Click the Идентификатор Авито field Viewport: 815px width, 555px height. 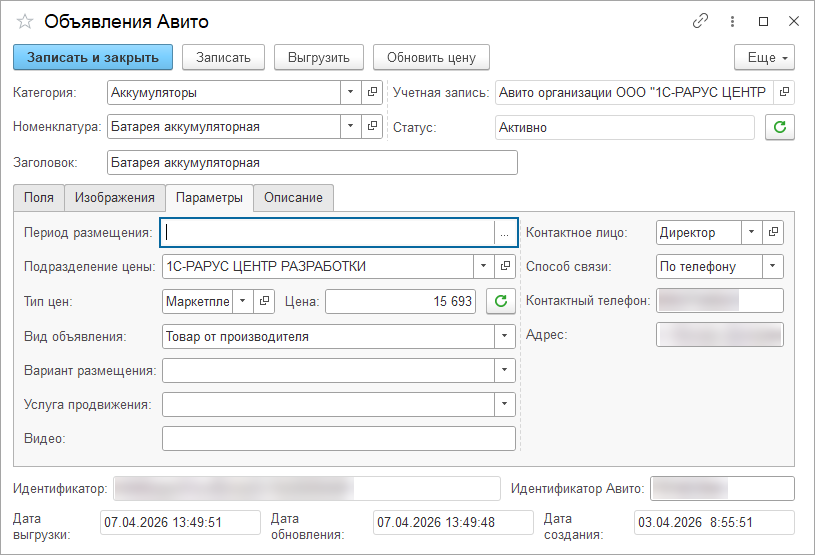(722, 488)
